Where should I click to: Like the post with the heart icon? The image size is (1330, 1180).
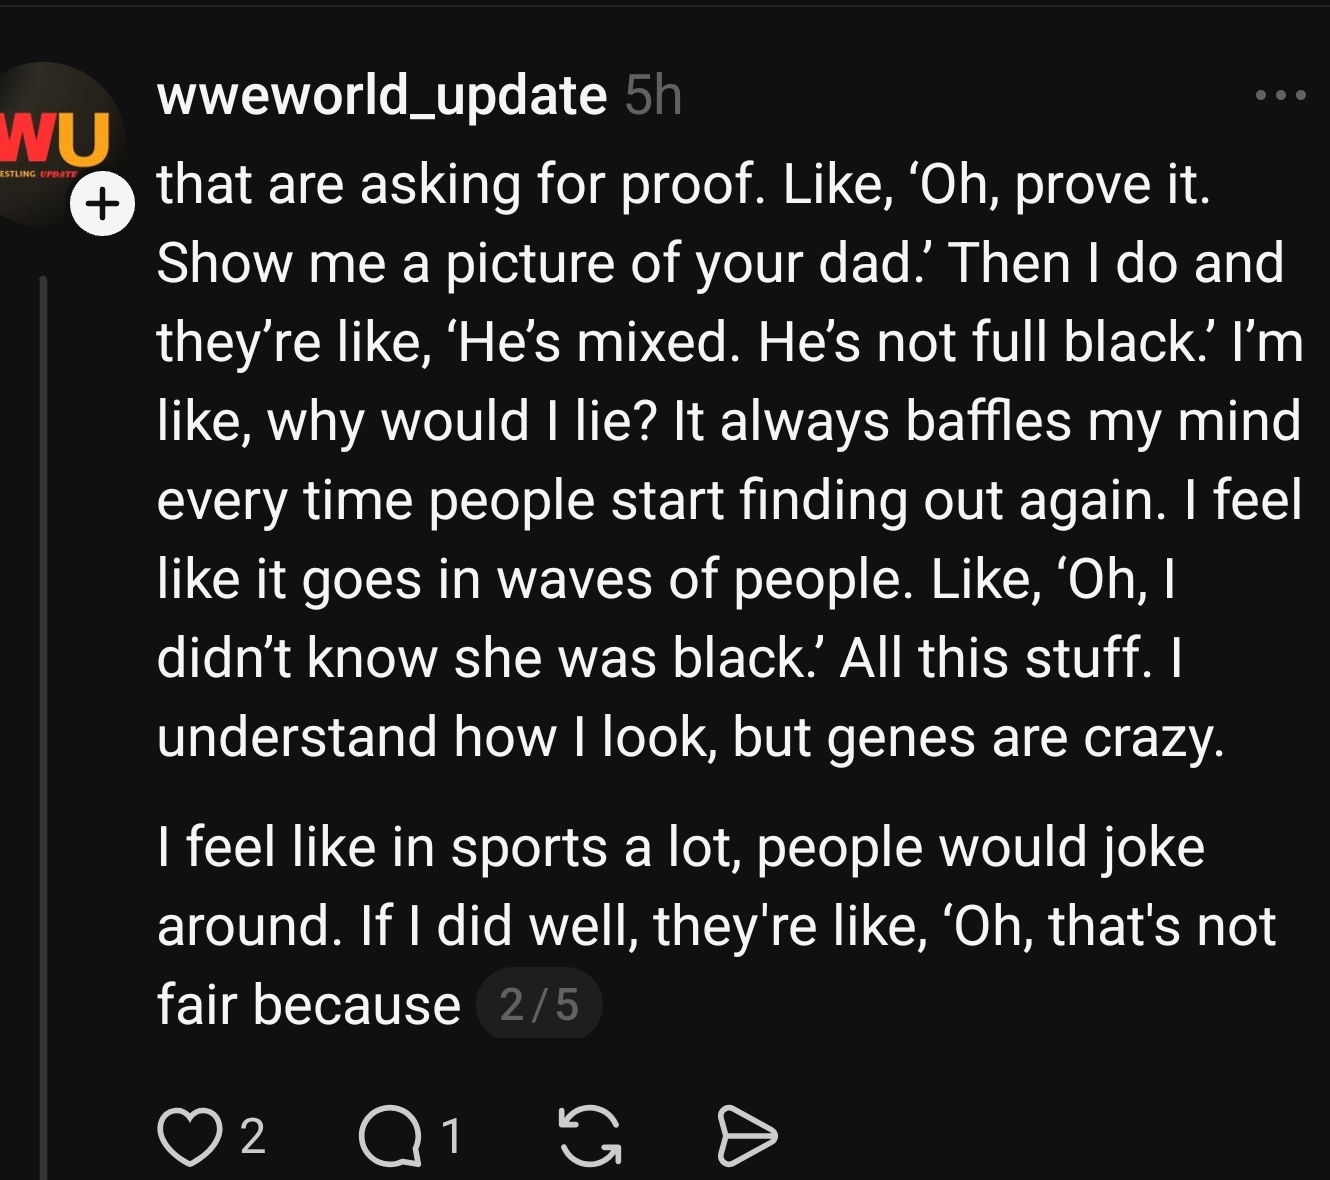point(189,1137)
